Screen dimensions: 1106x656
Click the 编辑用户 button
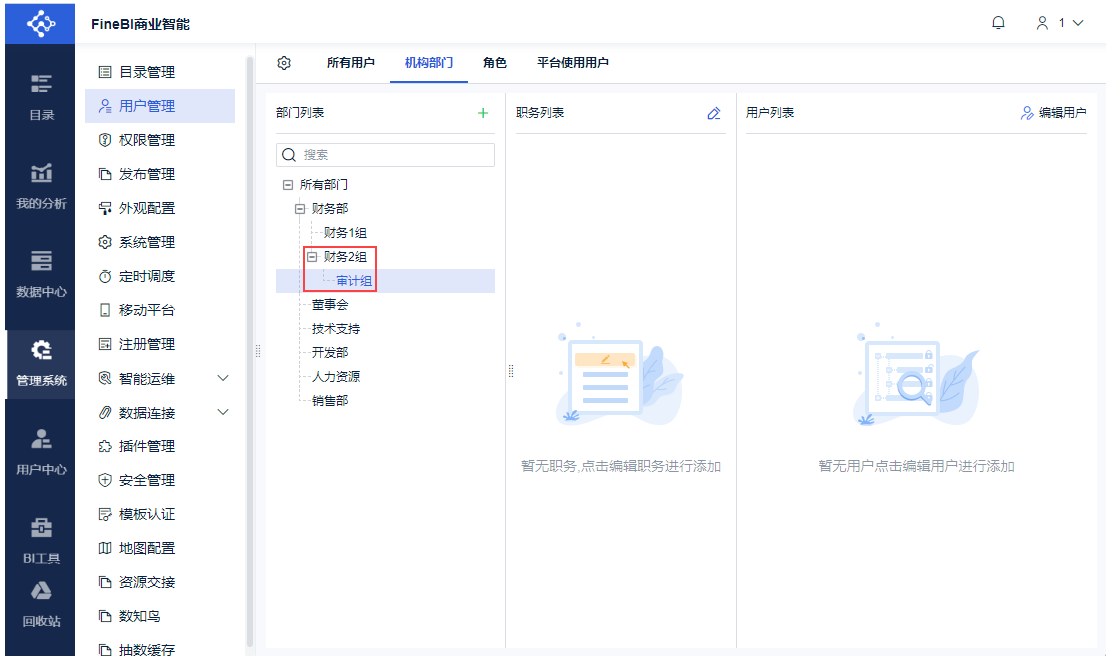[1053, 113]
